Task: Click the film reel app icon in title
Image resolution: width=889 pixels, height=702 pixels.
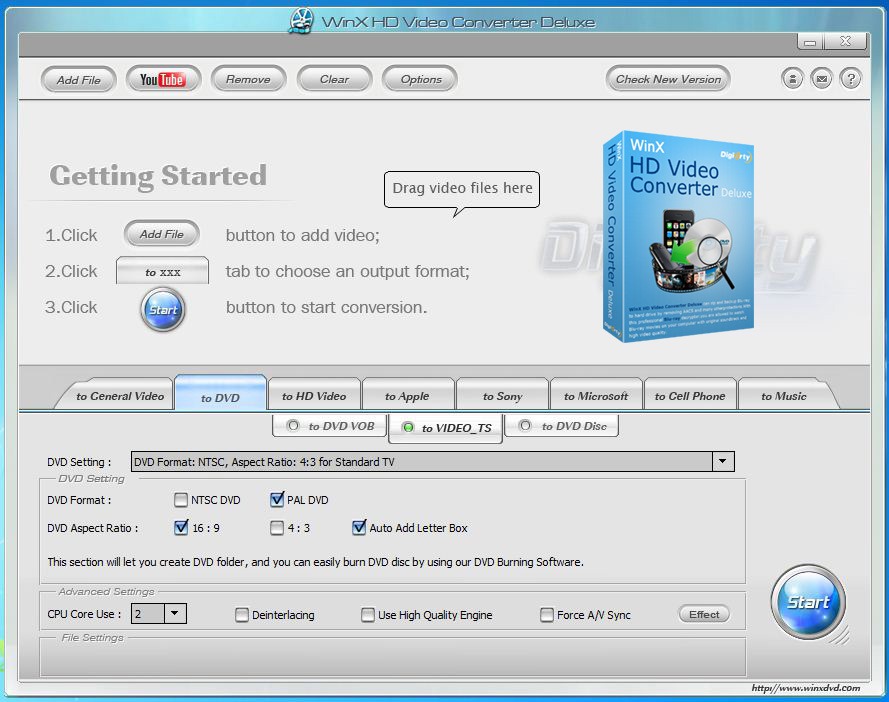Action: coord(302,22)
